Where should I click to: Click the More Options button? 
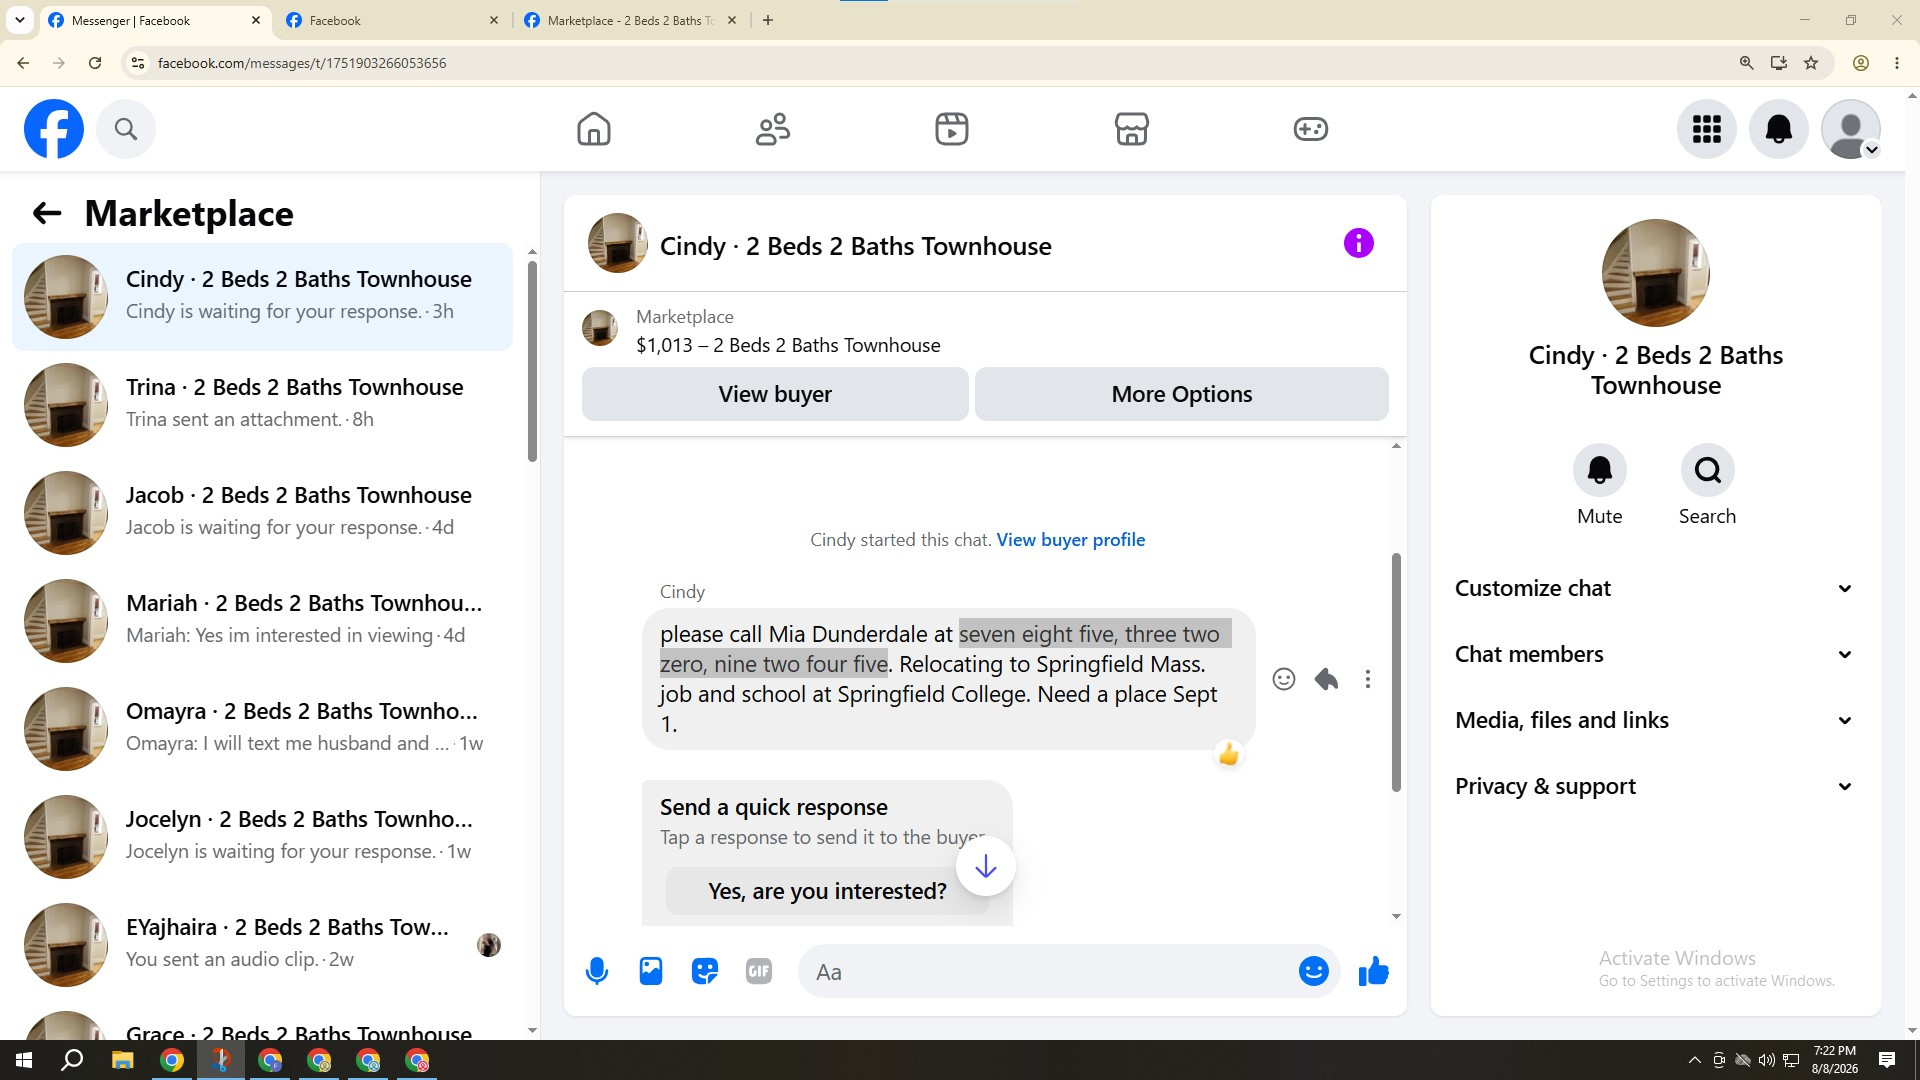coord(1182,394)
